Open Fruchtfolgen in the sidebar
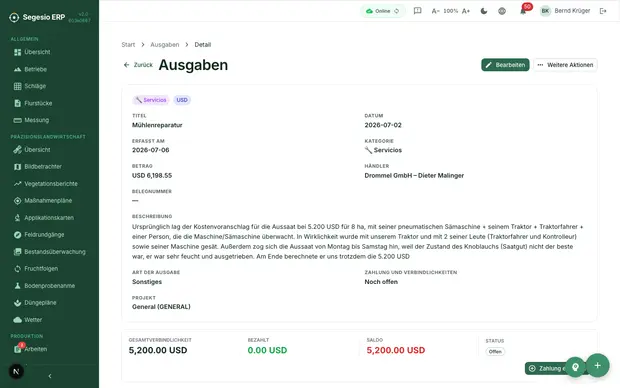 point(41,269)
